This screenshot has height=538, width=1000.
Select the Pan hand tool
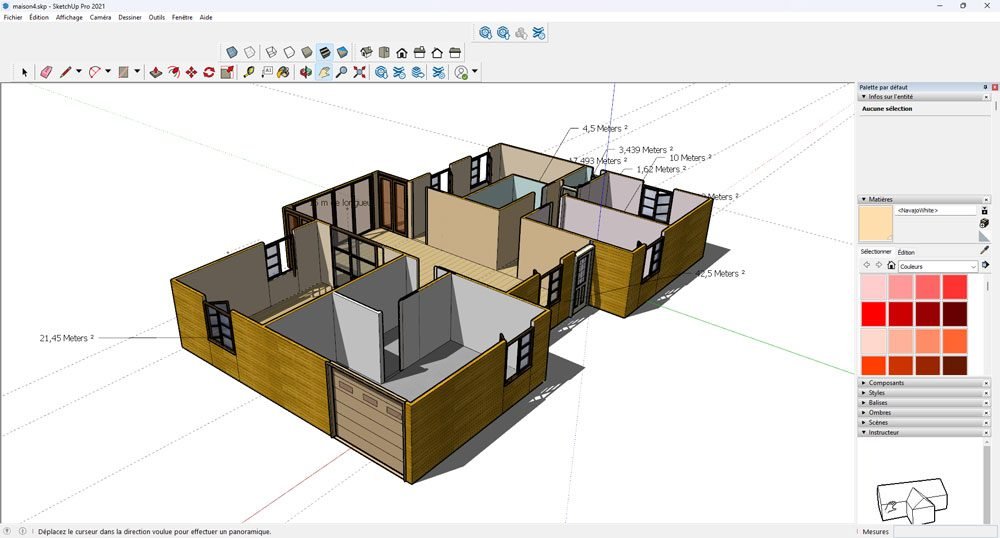click(324, 72)
